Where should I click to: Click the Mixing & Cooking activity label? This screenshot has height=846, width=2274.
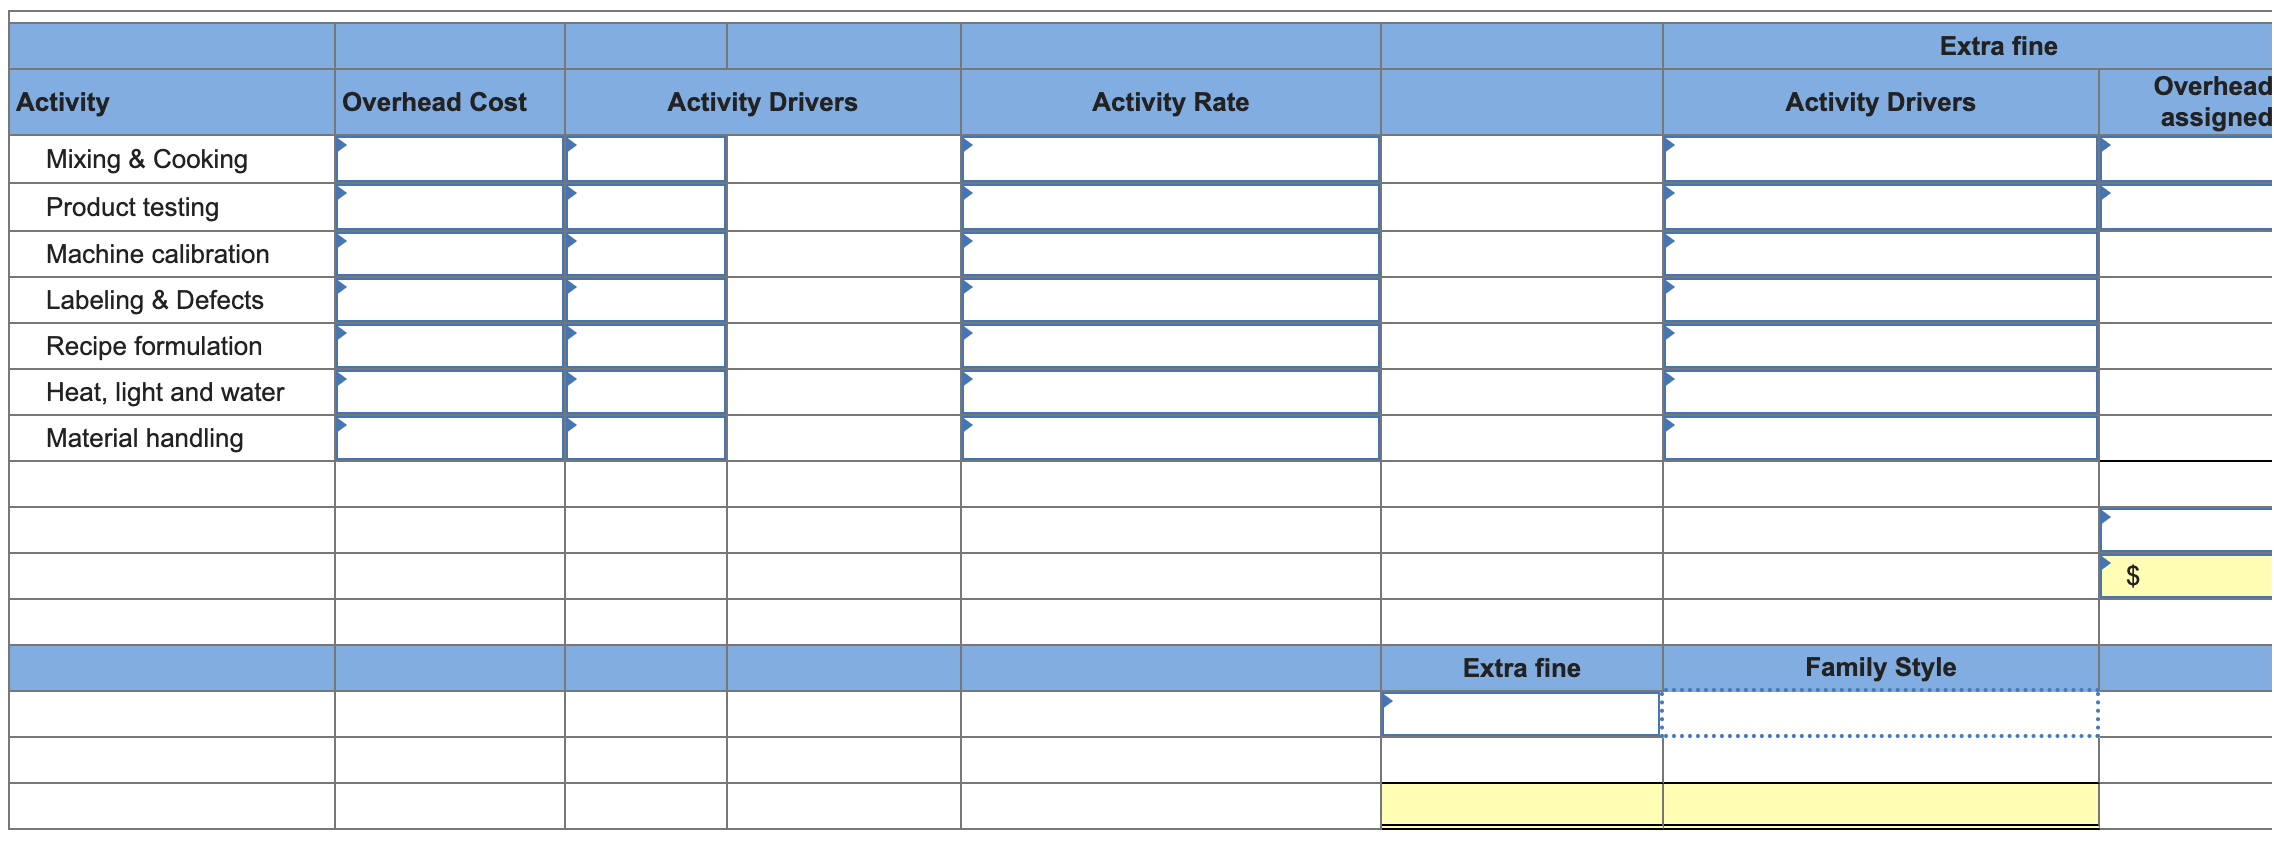147,159
